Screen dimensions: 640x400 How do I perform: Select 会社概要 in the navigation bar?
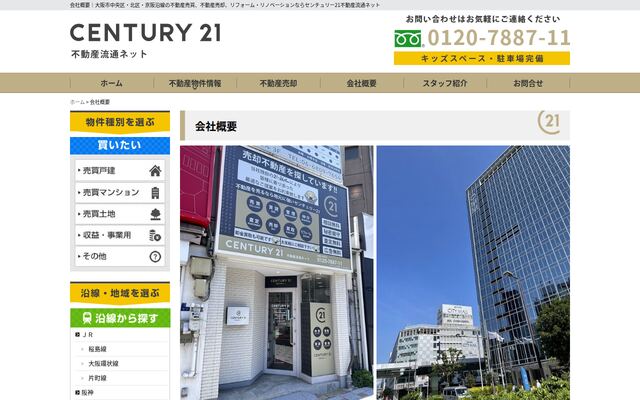tap(361, 83)
